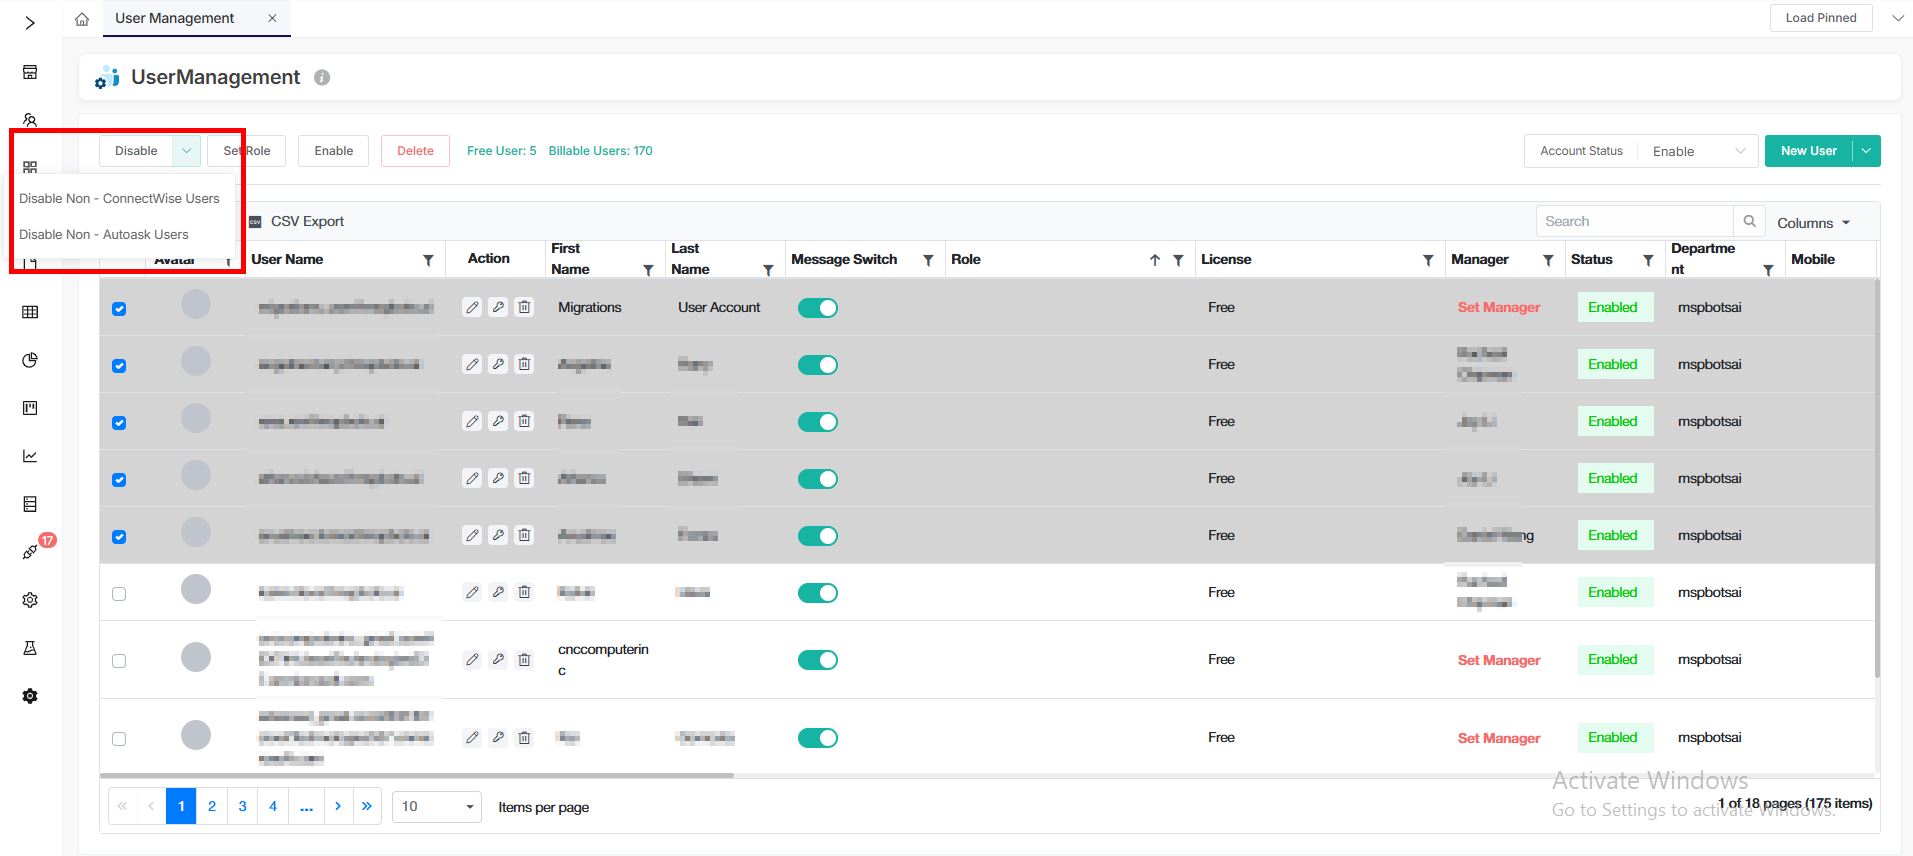Screen dimensions: 1913x856
Task: Click Set Manager link for Migrations user
Action: tap(1498, 308)
